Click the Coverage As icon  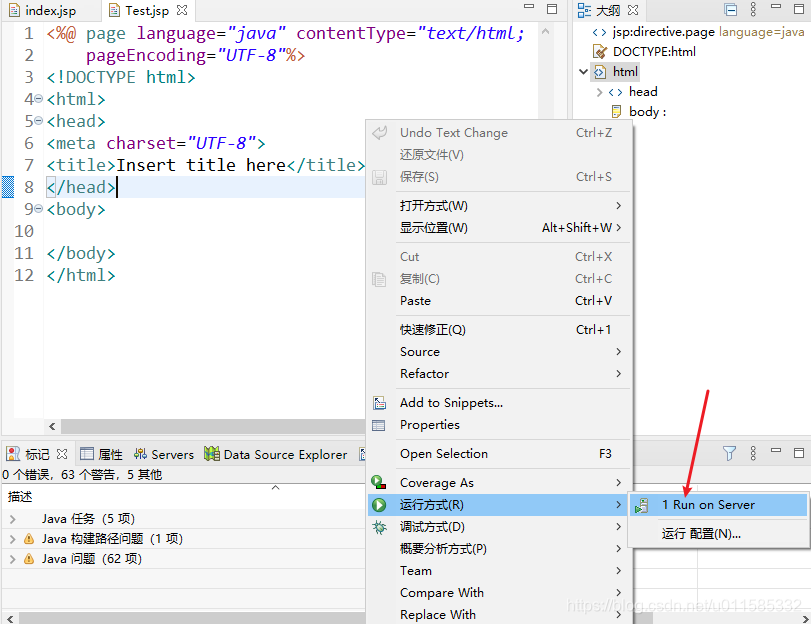click(379, 483)
